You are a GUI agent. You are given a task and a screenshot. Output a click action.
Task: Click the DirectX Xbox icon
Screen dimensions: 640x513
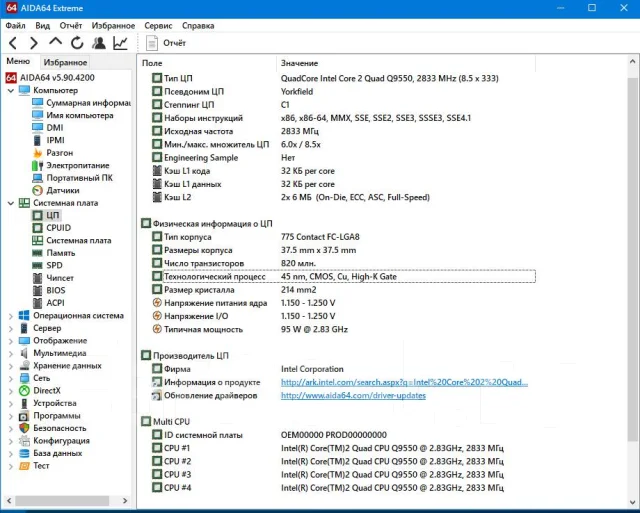[x=24, y=391]
